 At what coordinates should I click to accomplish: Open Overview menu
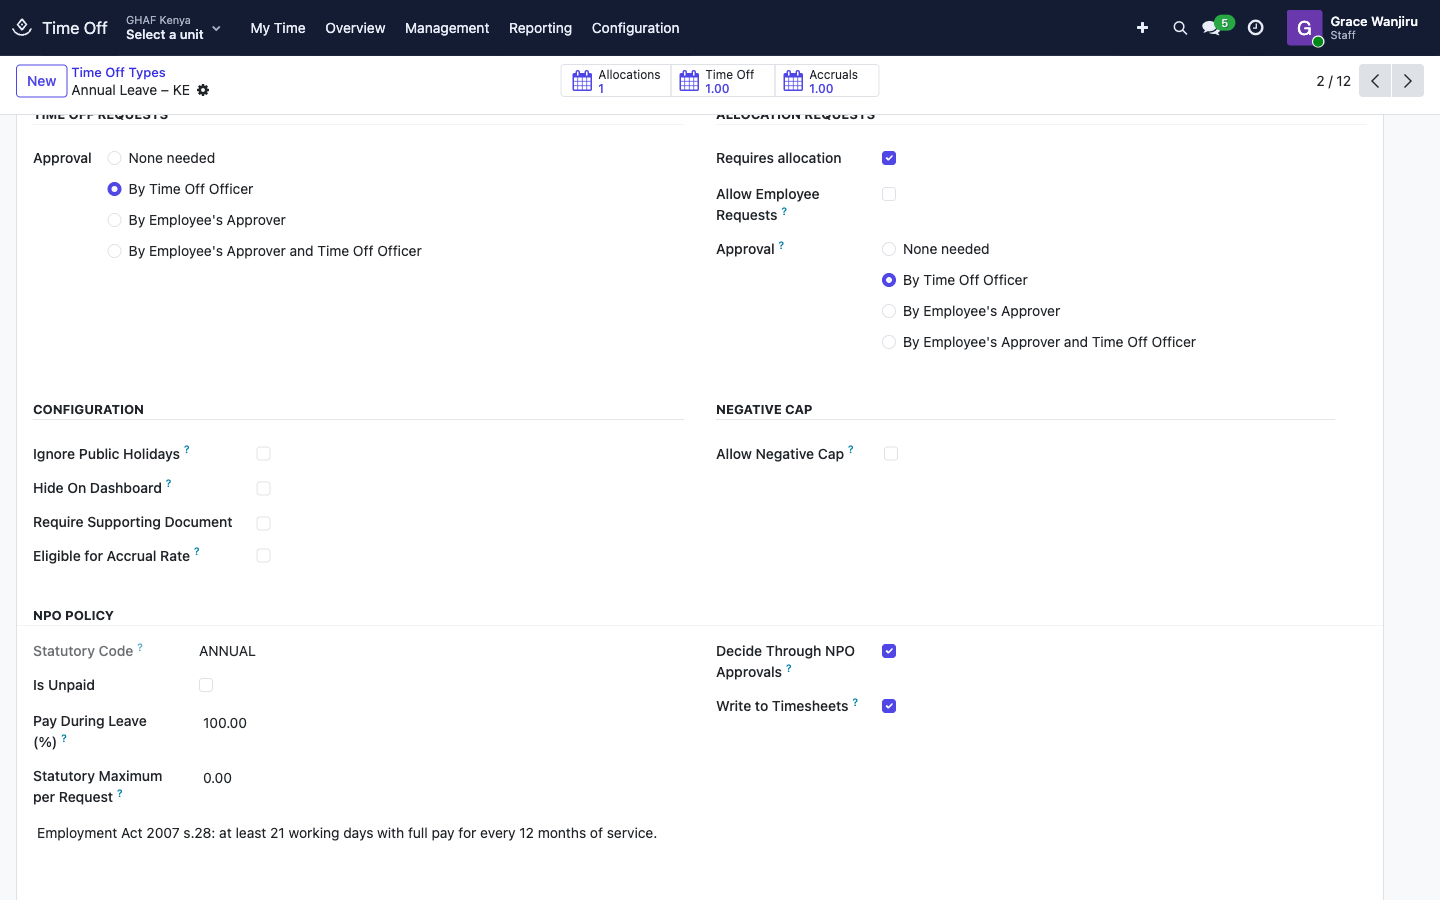coord(355,28)
